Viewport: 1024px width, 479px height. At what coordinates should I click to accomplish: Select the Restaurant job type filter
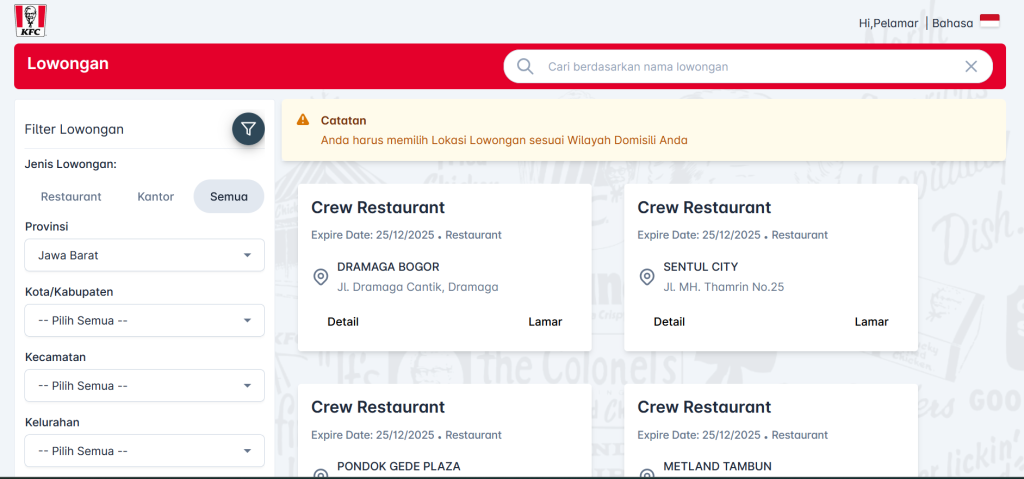[71, 197]
